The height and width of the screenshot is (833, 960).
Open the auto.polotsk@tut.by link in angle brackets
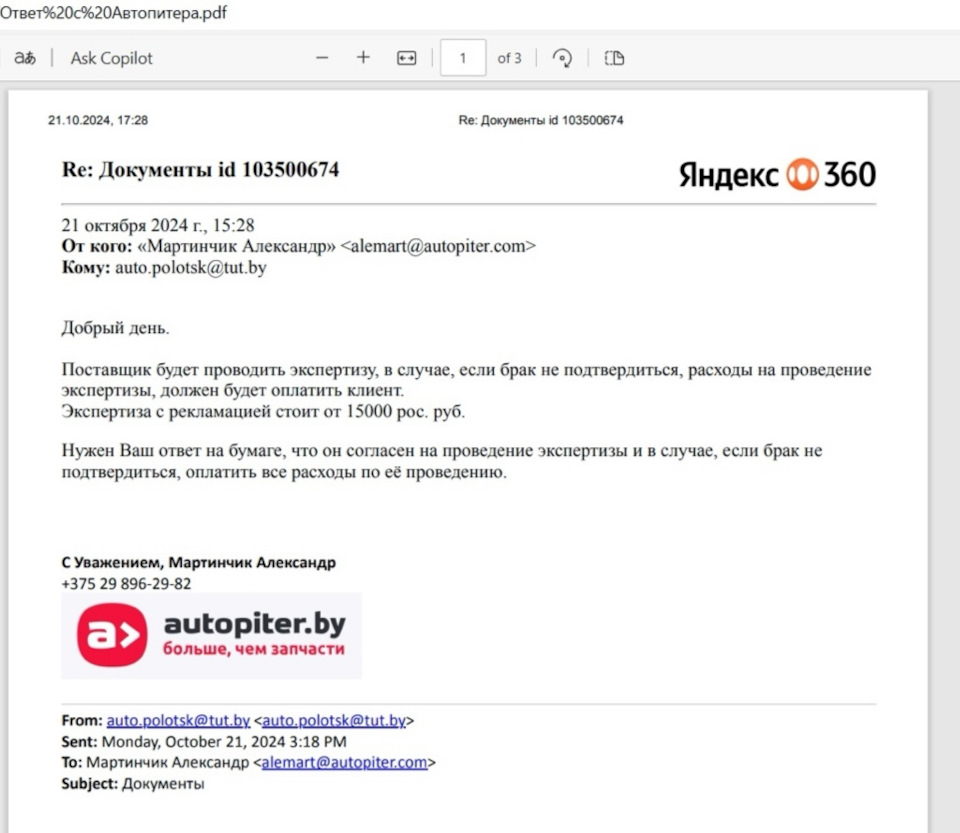point(334,720)
